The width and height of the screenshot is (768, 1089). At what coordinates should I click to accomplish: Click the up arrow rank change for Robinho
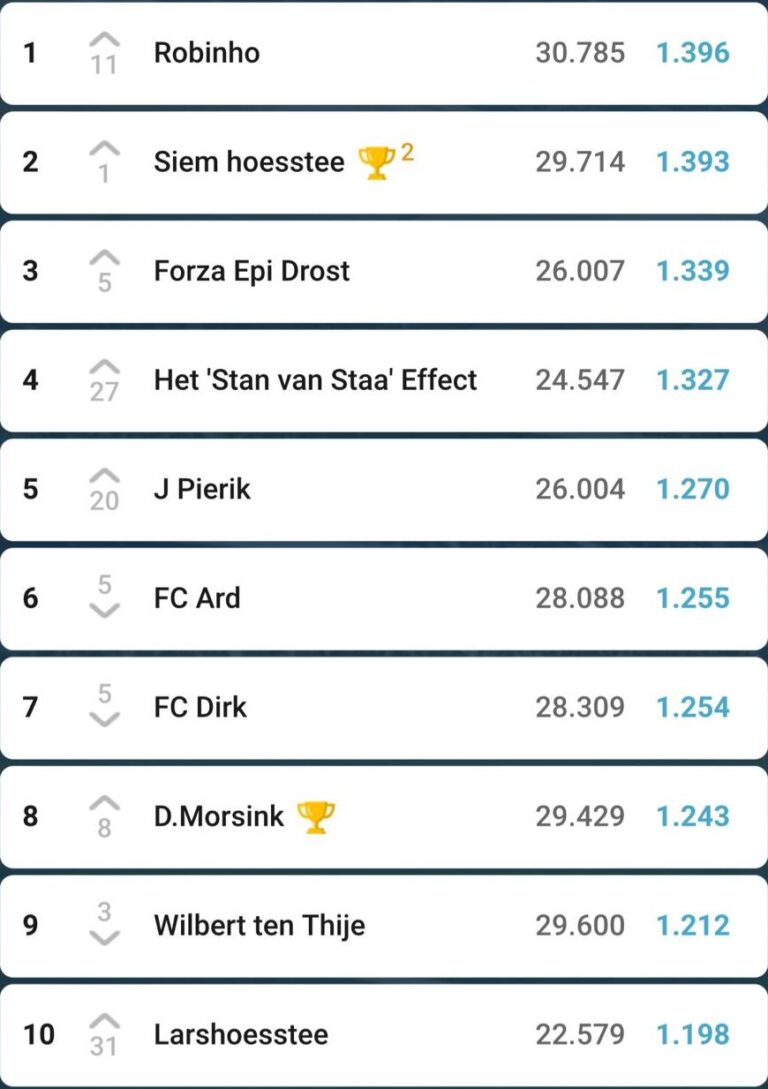click(104, 42)
